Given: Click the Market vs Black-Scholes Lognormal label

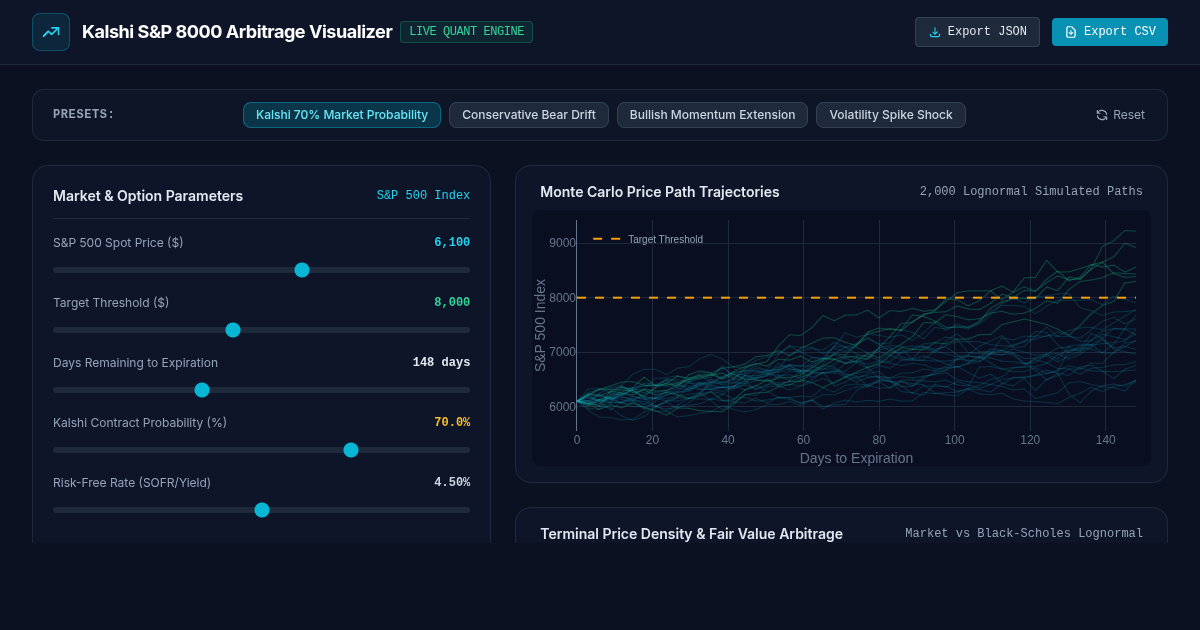Looking at the screenshot, I should (1024, 534).
